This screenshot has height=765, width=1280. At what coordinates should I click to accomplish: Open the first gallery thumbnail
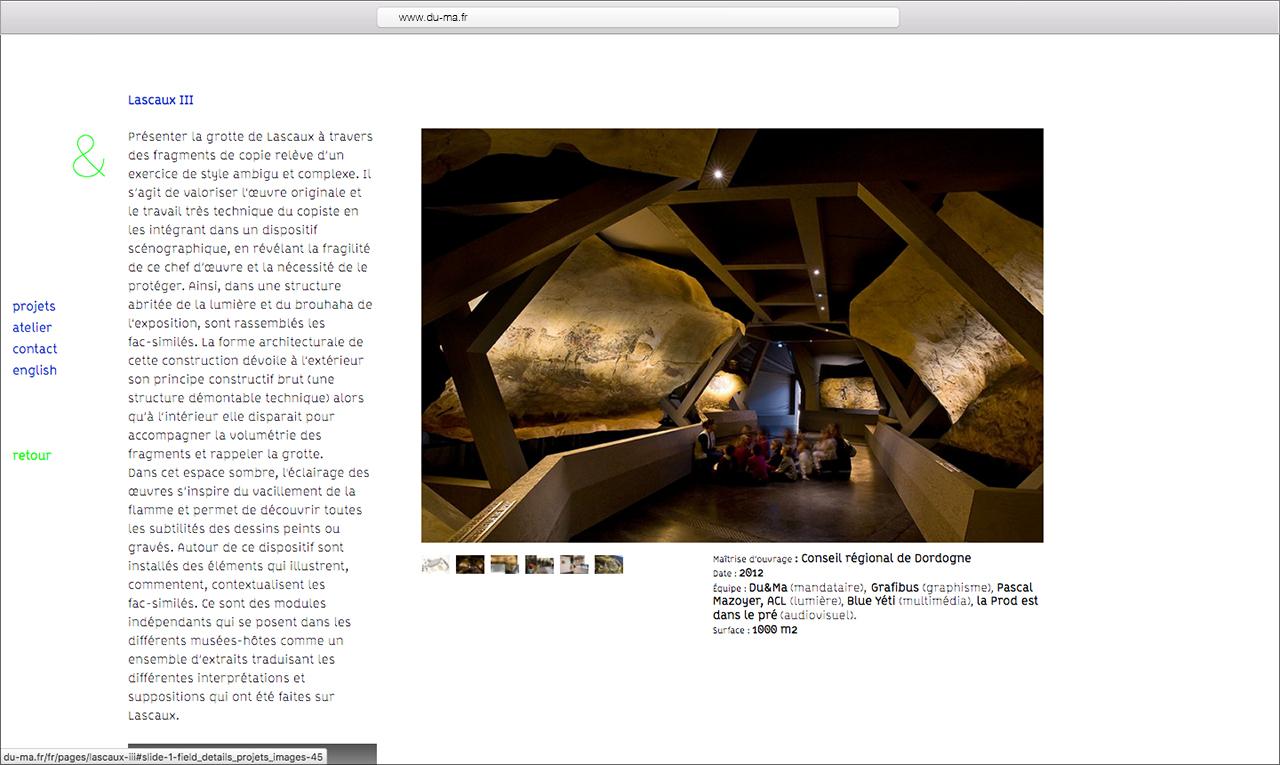coord(435,565)
